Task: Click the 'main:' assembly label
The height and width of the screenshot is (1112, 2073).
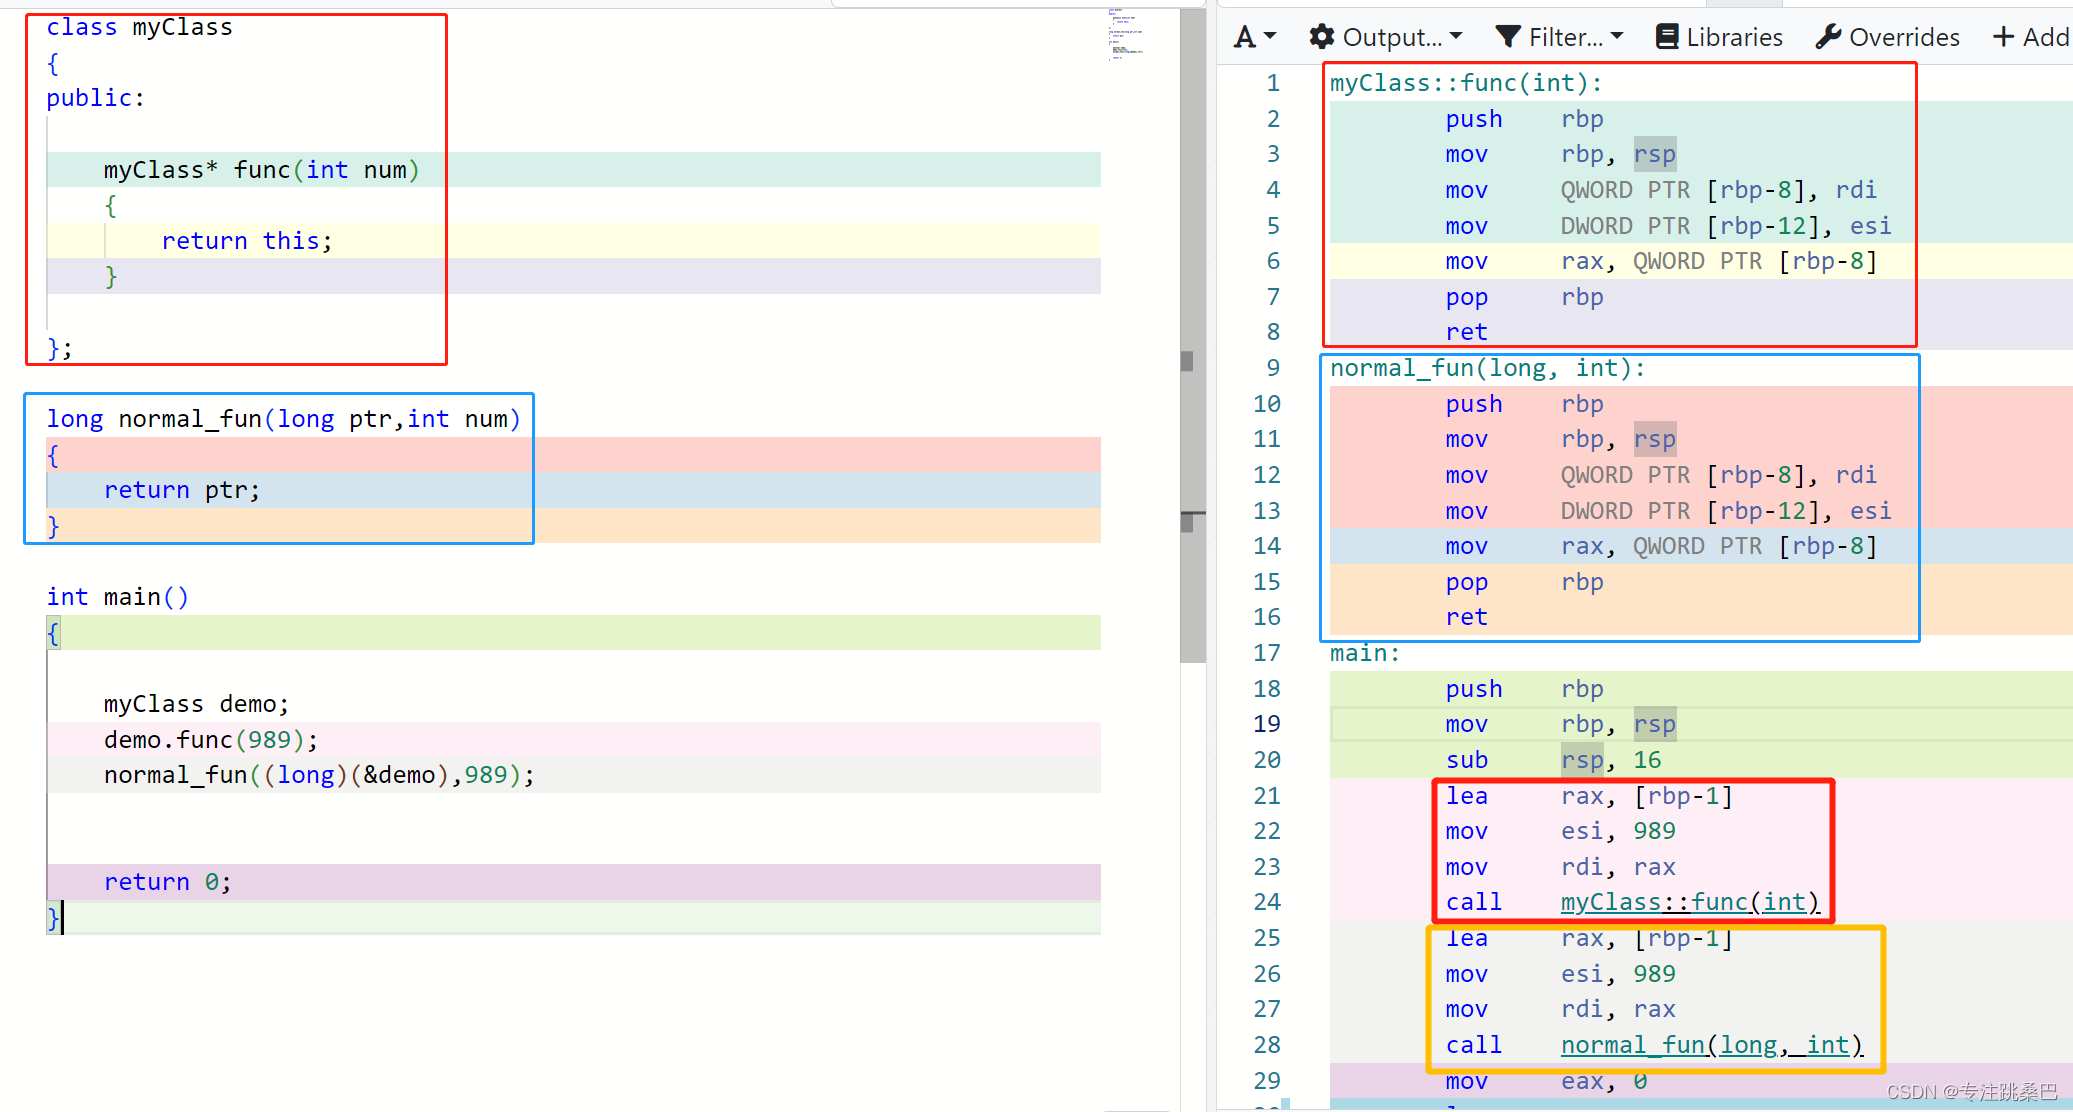Action: pyautogui.click(x=1364, y=653)
